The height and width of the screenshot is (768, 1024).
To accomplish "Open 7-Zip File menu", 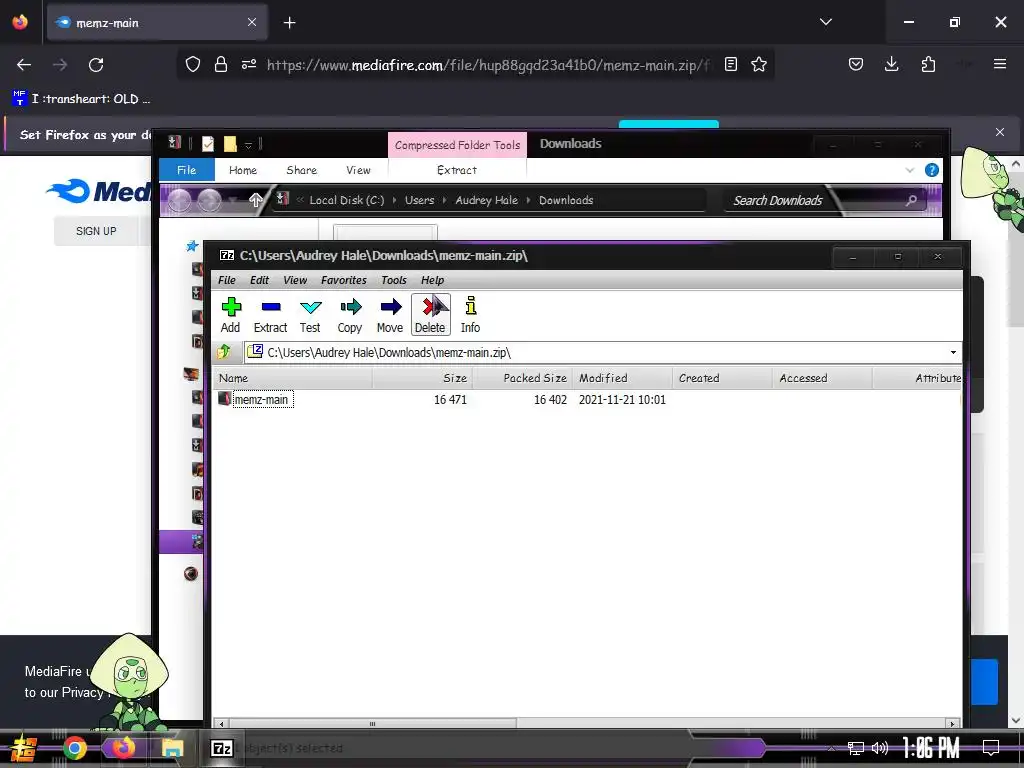I will [x=227, y=280].
